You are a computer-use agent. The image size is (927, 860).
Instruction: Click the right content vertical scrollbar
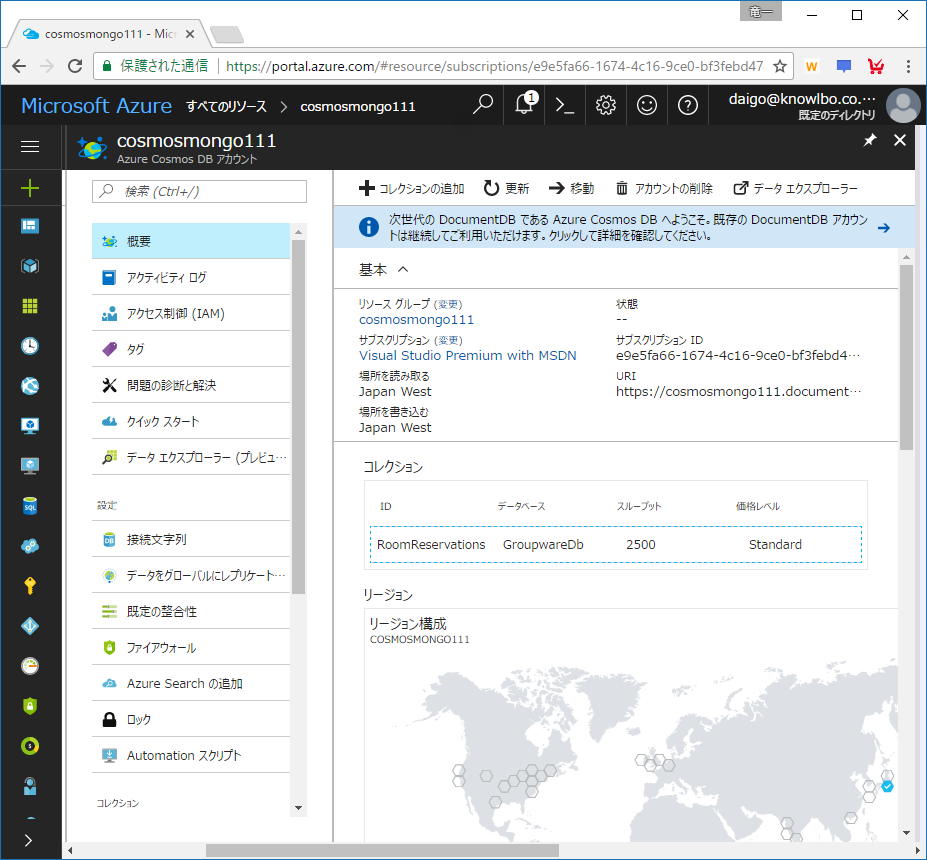[x=906, y=357]
